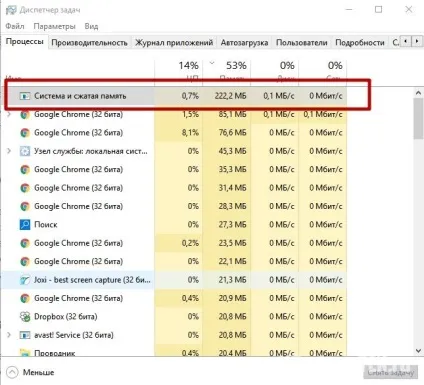Click the Chrome icon in the 76,6 МБ row

[25, 133]
